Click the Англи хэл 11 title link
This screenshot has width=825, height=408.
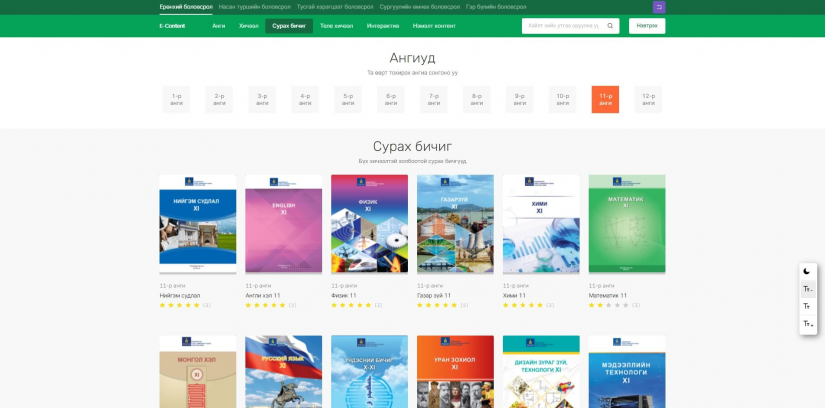click(263, 296)
